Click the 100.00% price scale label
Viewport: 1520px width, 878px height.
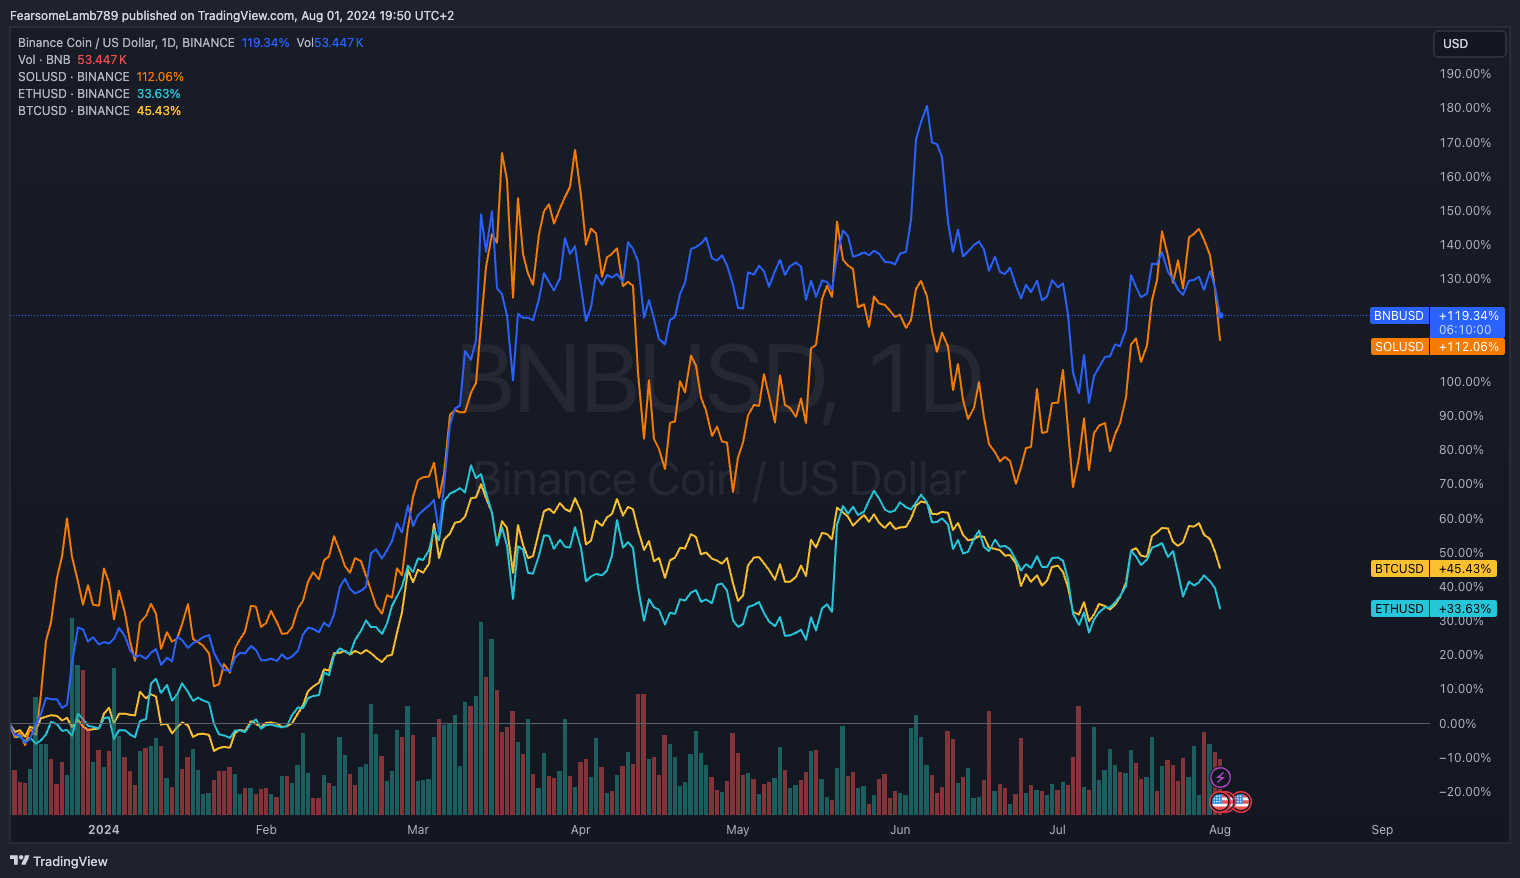1465,382
